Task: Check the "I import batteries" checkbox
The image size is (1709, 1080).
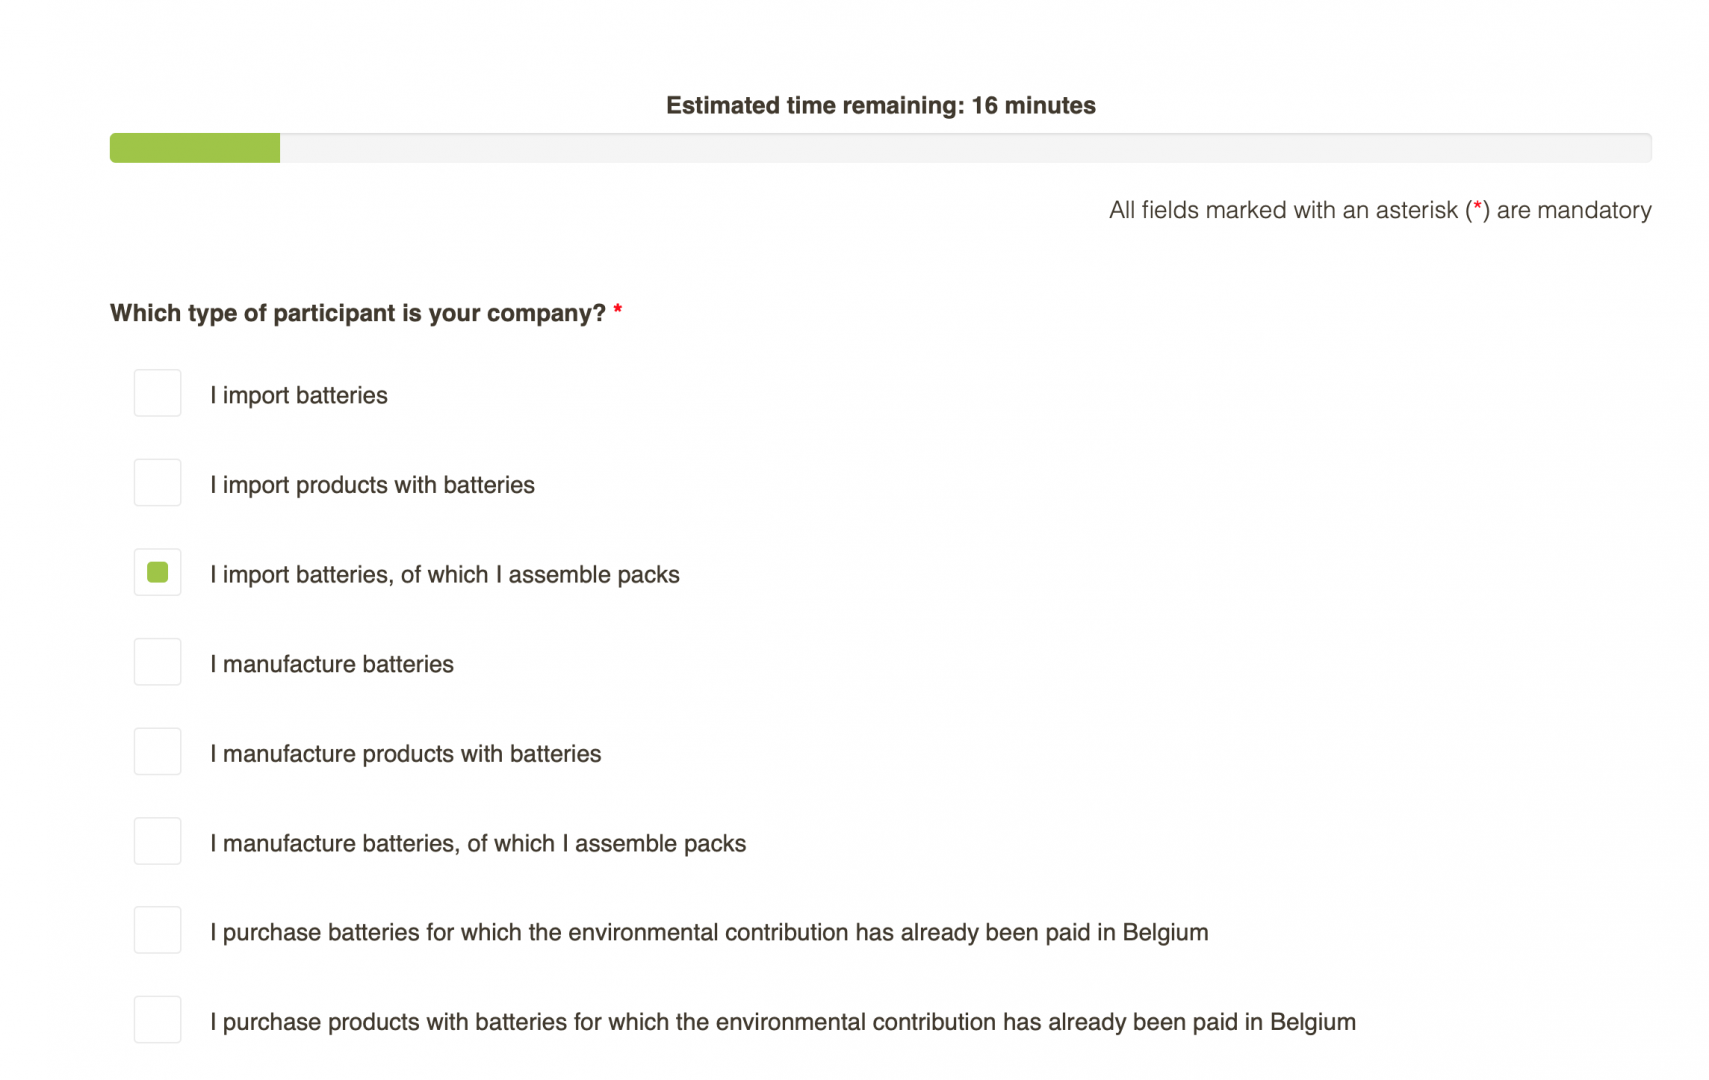Action: click(157, 393)
